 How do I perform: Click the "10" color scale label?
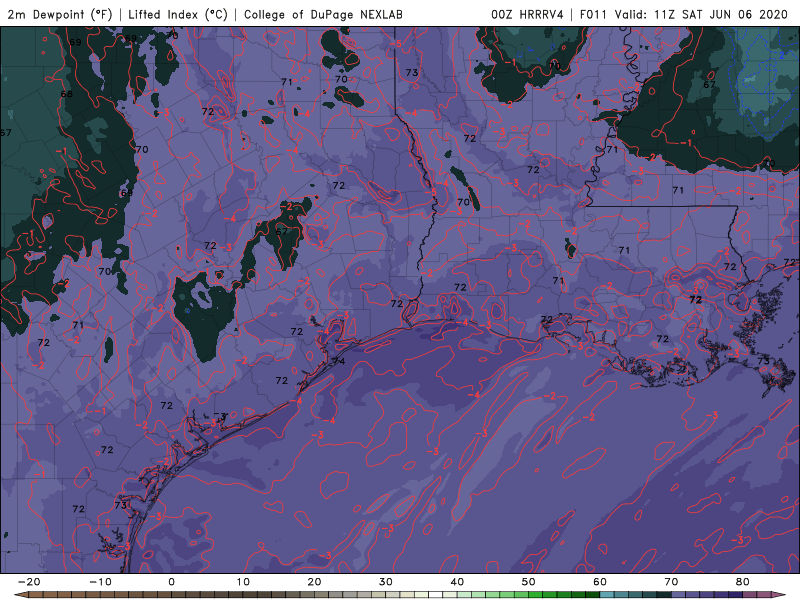[243, 582]
